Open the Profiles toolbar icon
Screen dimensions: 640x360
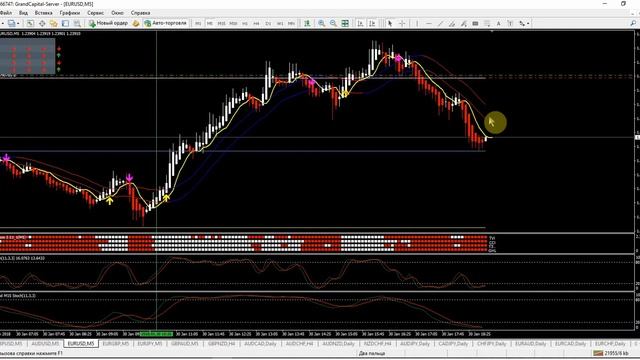click(x=11, y=23)
